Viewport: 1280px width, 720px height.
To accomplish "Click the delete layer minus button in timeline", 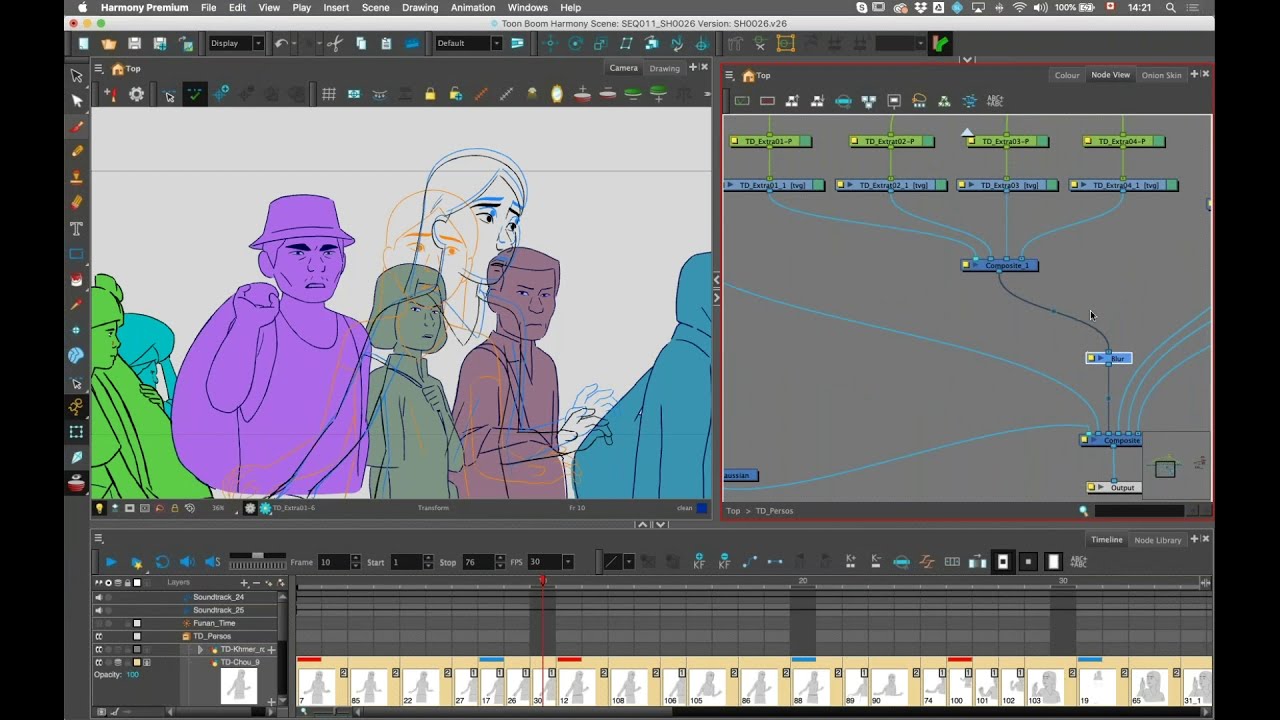I will tap(256, 582).
